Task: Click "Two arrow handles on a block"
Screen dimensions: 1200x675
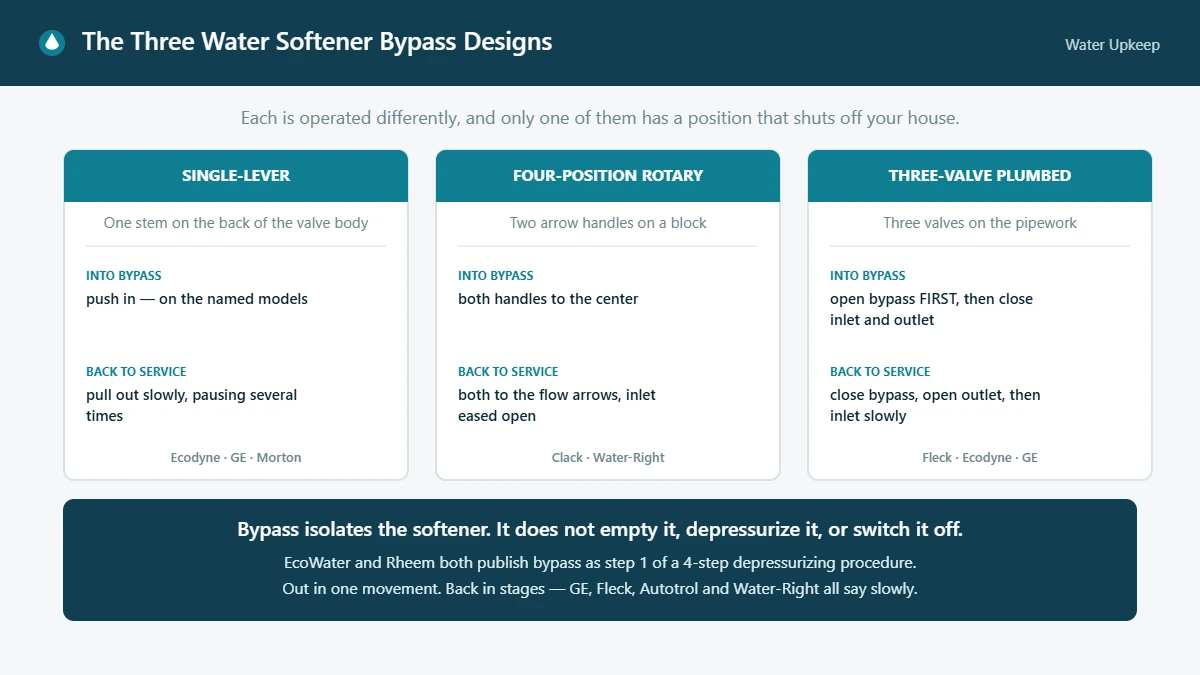Action: tap(608, 223)
